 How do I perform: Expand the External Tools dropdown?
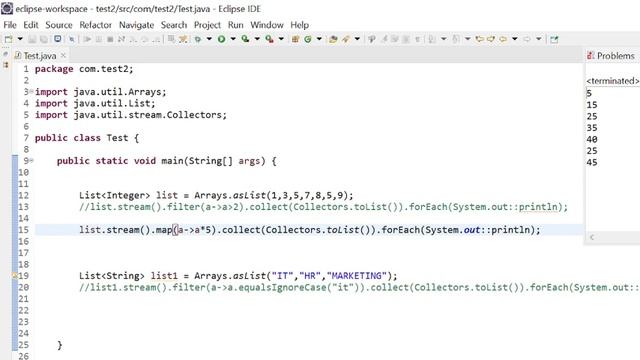coord(281,39)
